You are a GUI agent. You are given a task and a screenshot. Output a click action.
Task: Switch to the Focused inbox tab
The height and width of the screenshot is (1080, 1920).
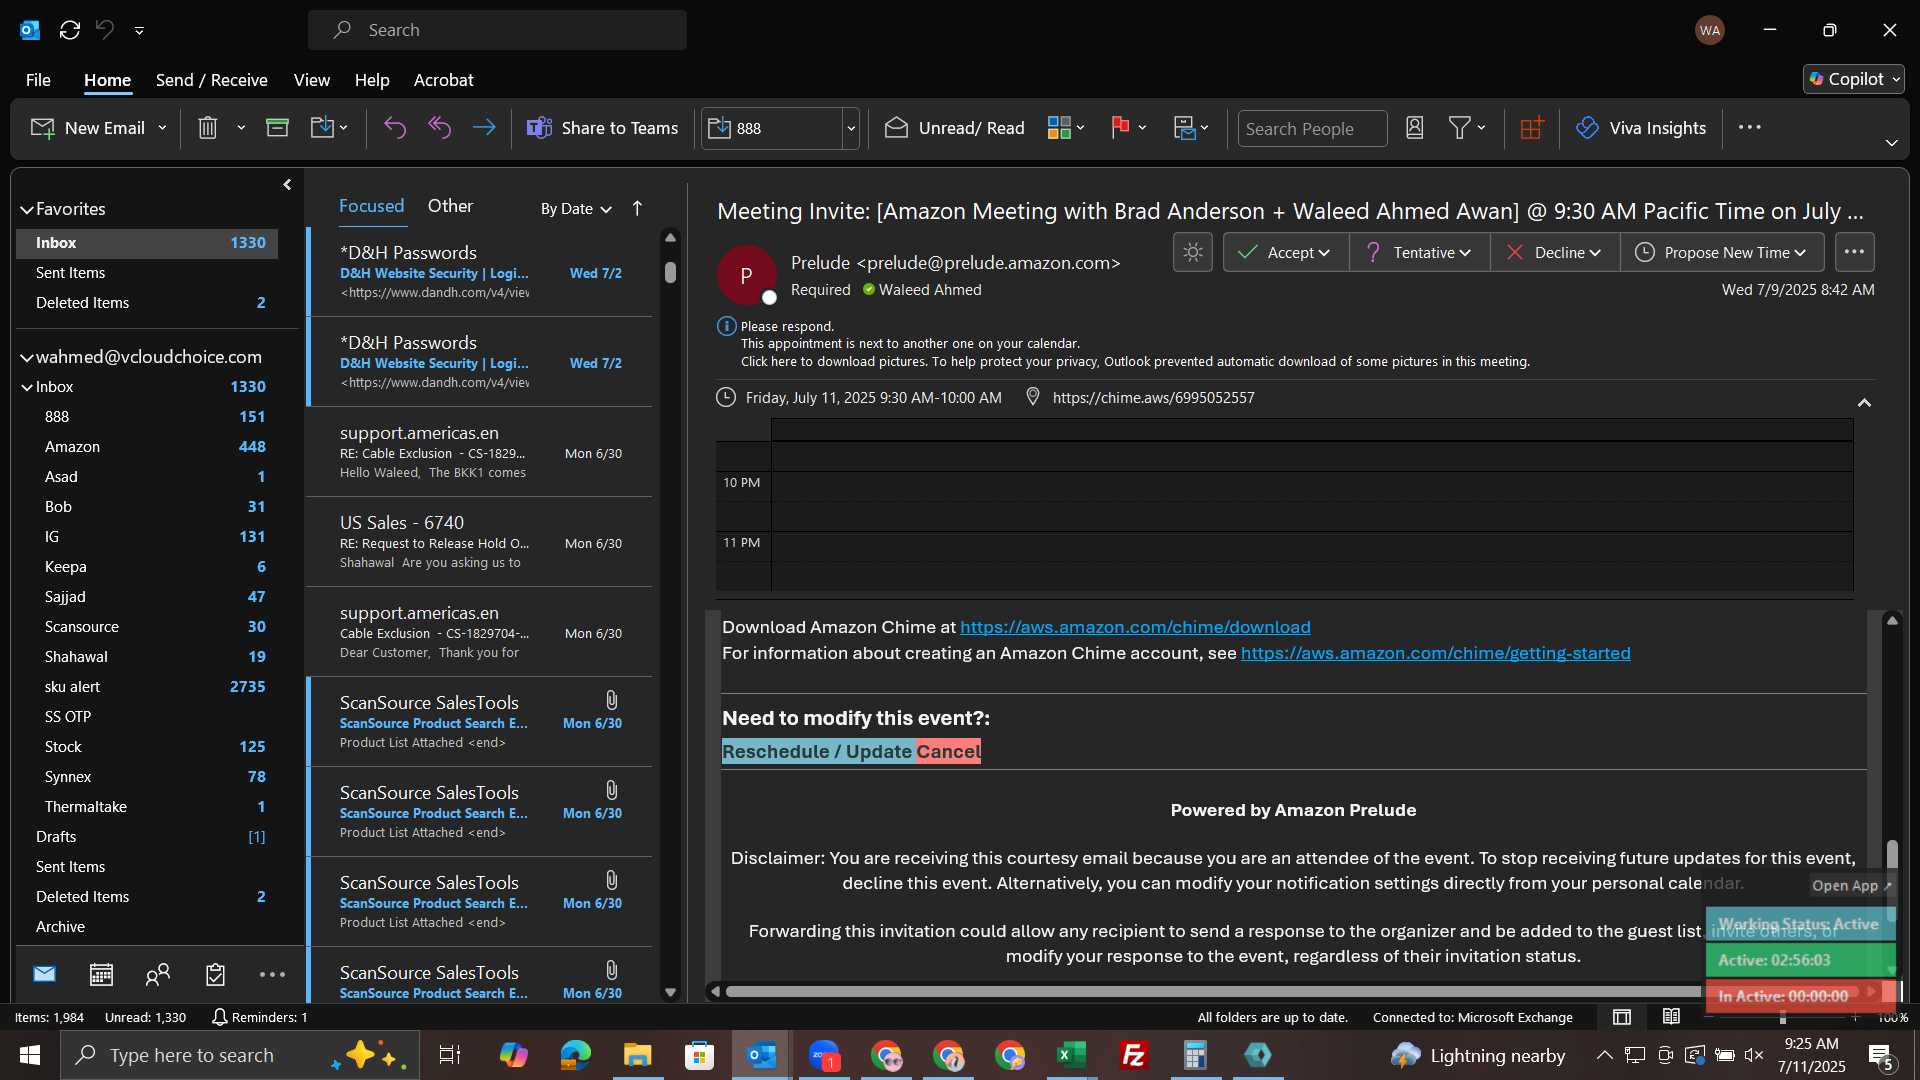(x=372, y=206)
